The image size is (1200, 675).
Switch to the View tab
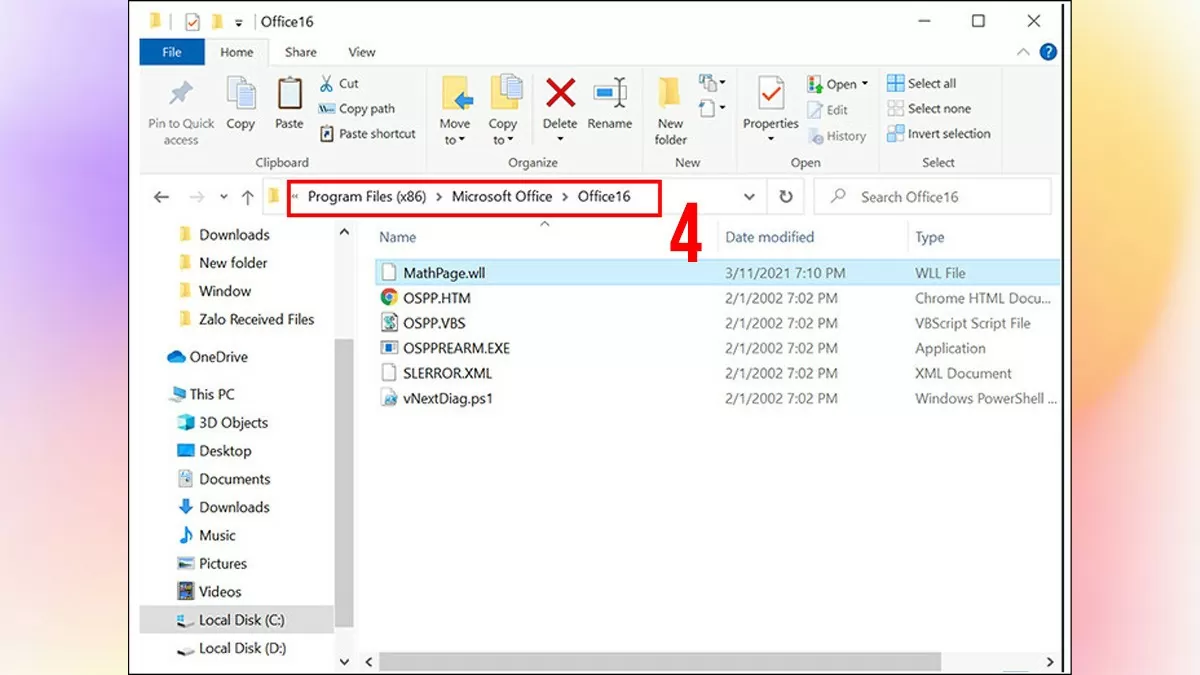[x=361, y=52]
